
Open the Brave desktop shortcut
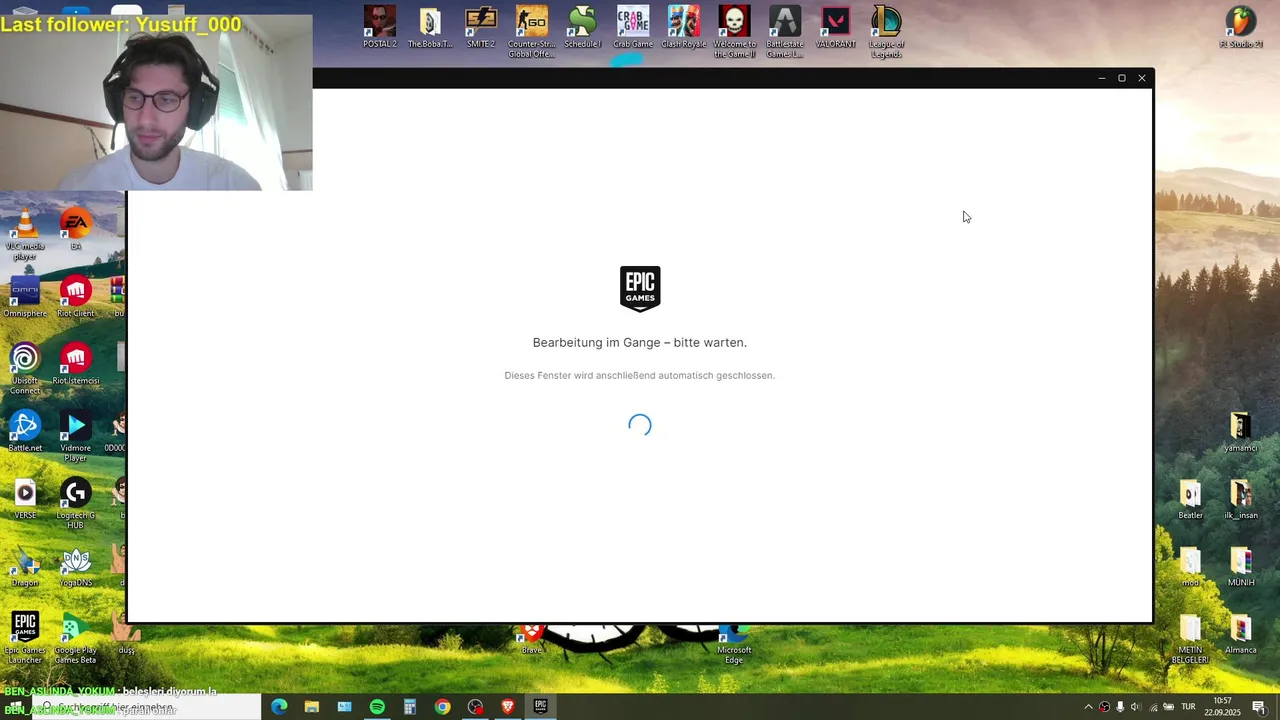[x=531, y=638]
